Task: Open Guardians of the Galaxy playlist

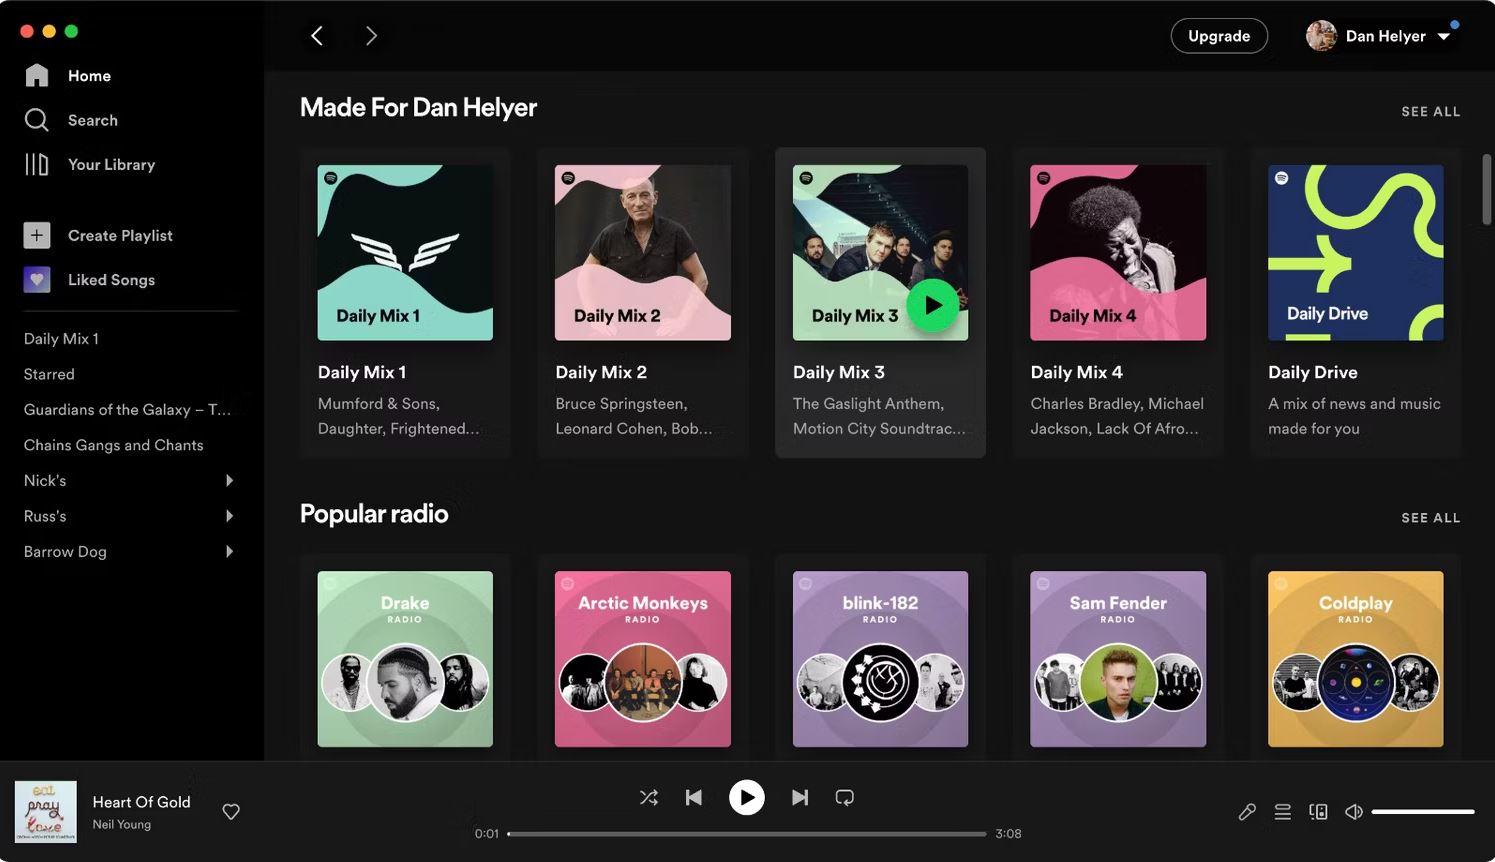Action: click(127, 410)
